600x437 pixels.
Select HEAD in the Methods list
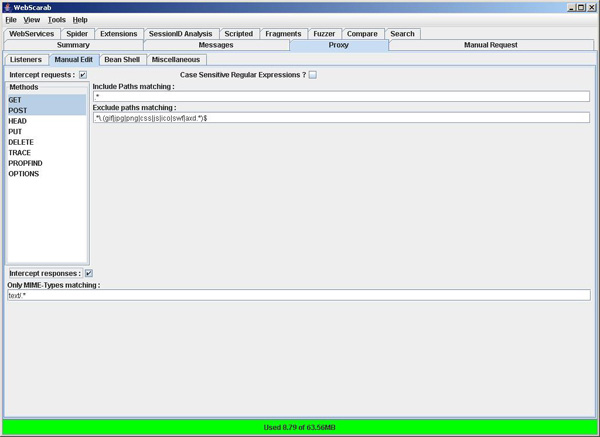coord(47,121)
